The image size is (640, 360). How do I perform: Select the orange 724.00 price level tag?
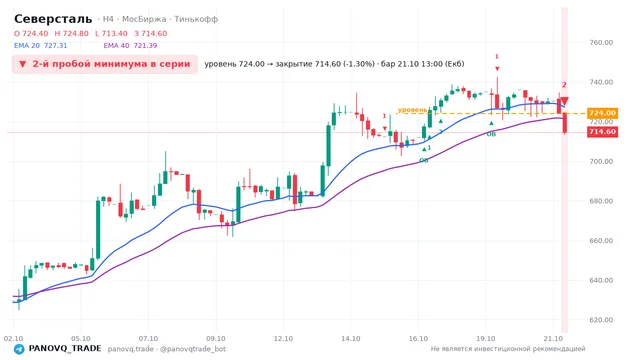pyautogui.click(x=602, y=113)
